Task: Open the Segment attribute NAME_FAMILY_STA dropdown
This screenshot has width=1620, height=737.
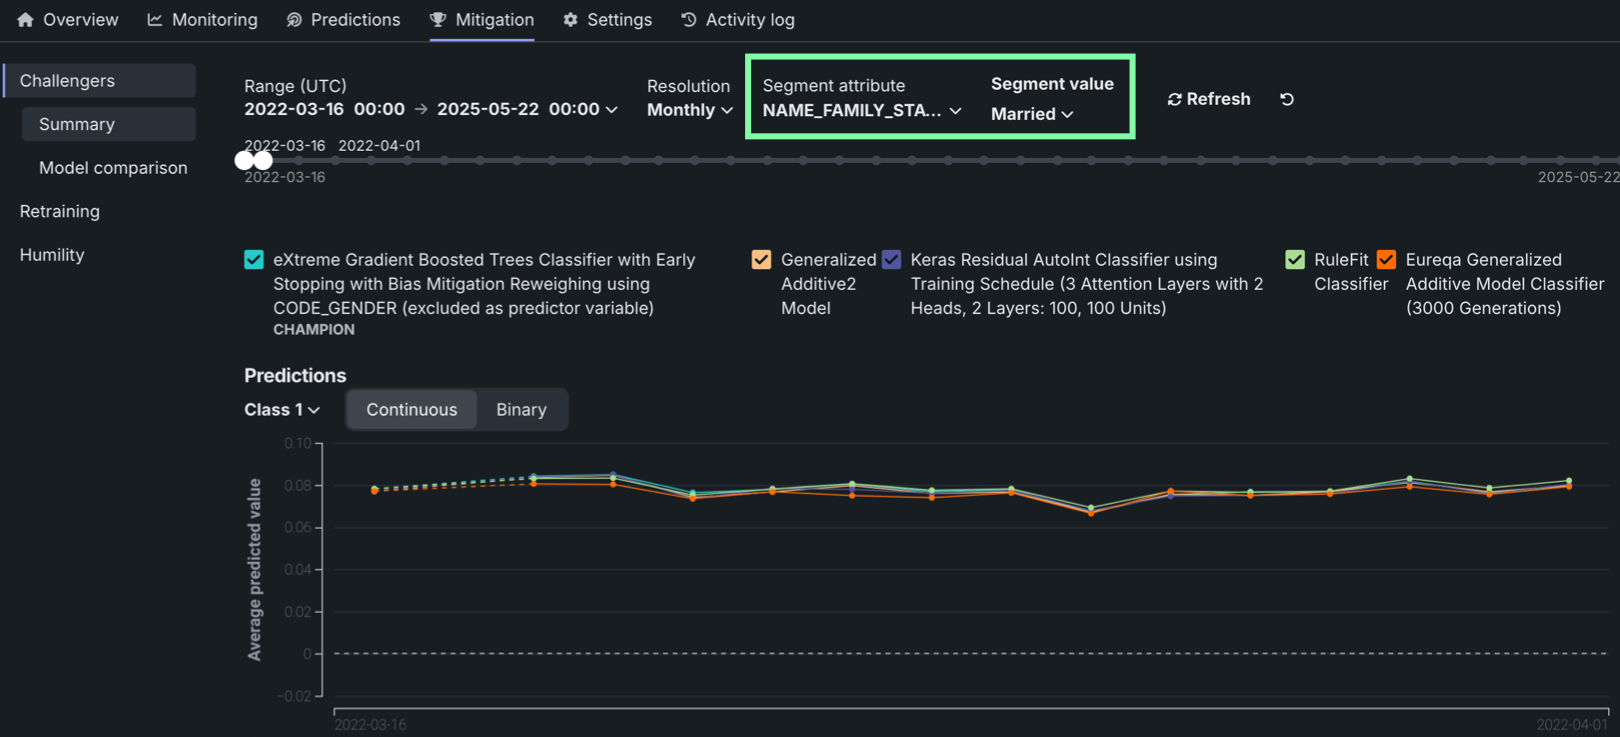Action: tap(861, 110)
